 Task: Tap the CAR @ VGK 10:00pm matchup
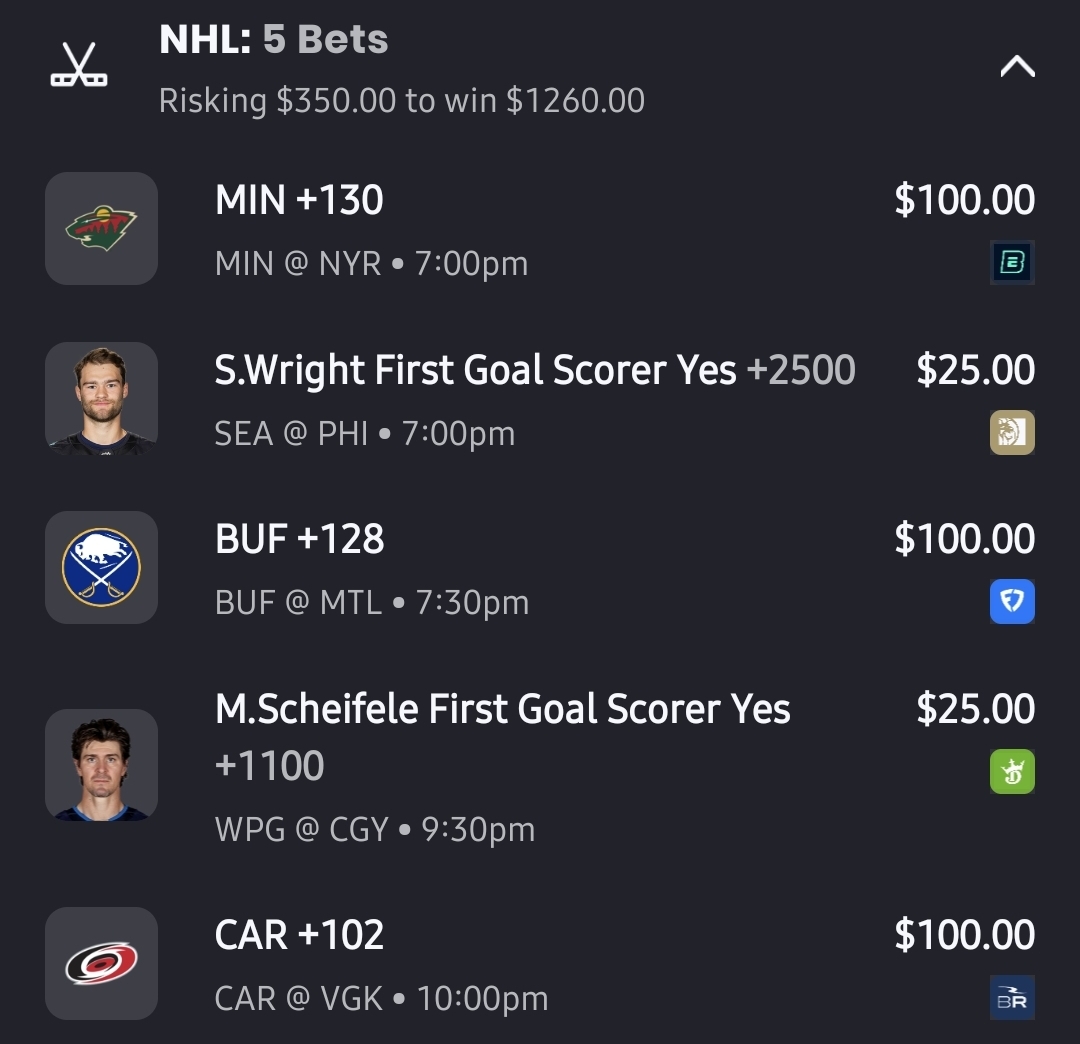coord(381,999)
